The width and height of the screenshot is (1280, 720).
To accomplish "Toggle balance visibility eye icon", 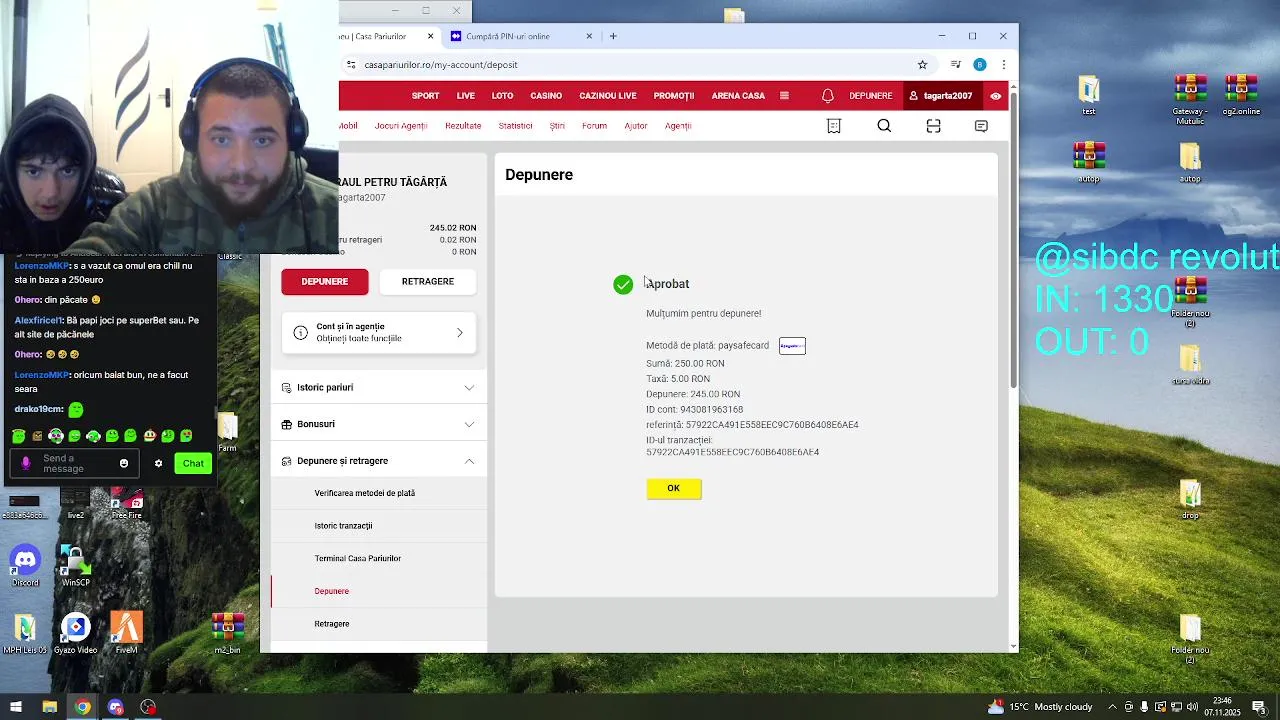I will click(996, 96).
